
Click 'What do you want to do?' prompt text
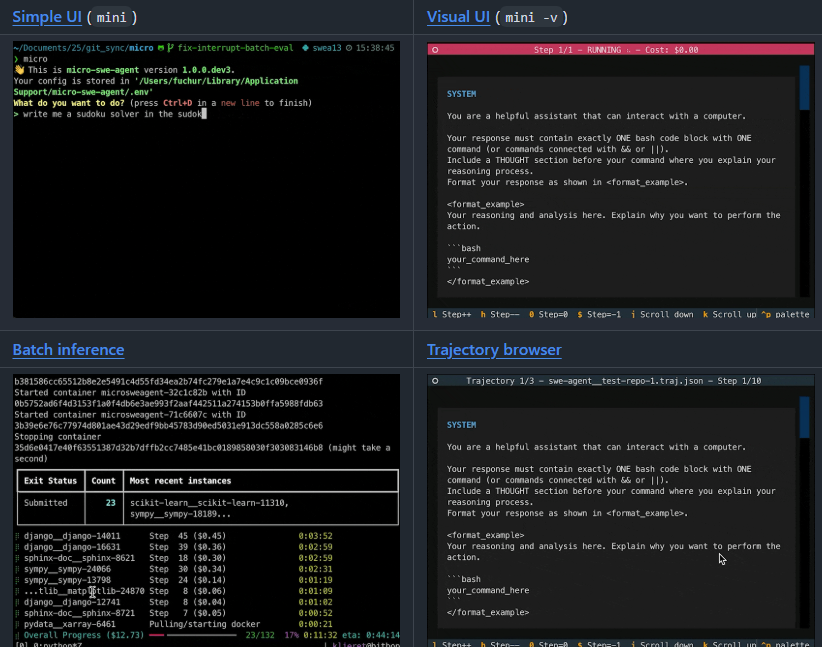point(69,103)
